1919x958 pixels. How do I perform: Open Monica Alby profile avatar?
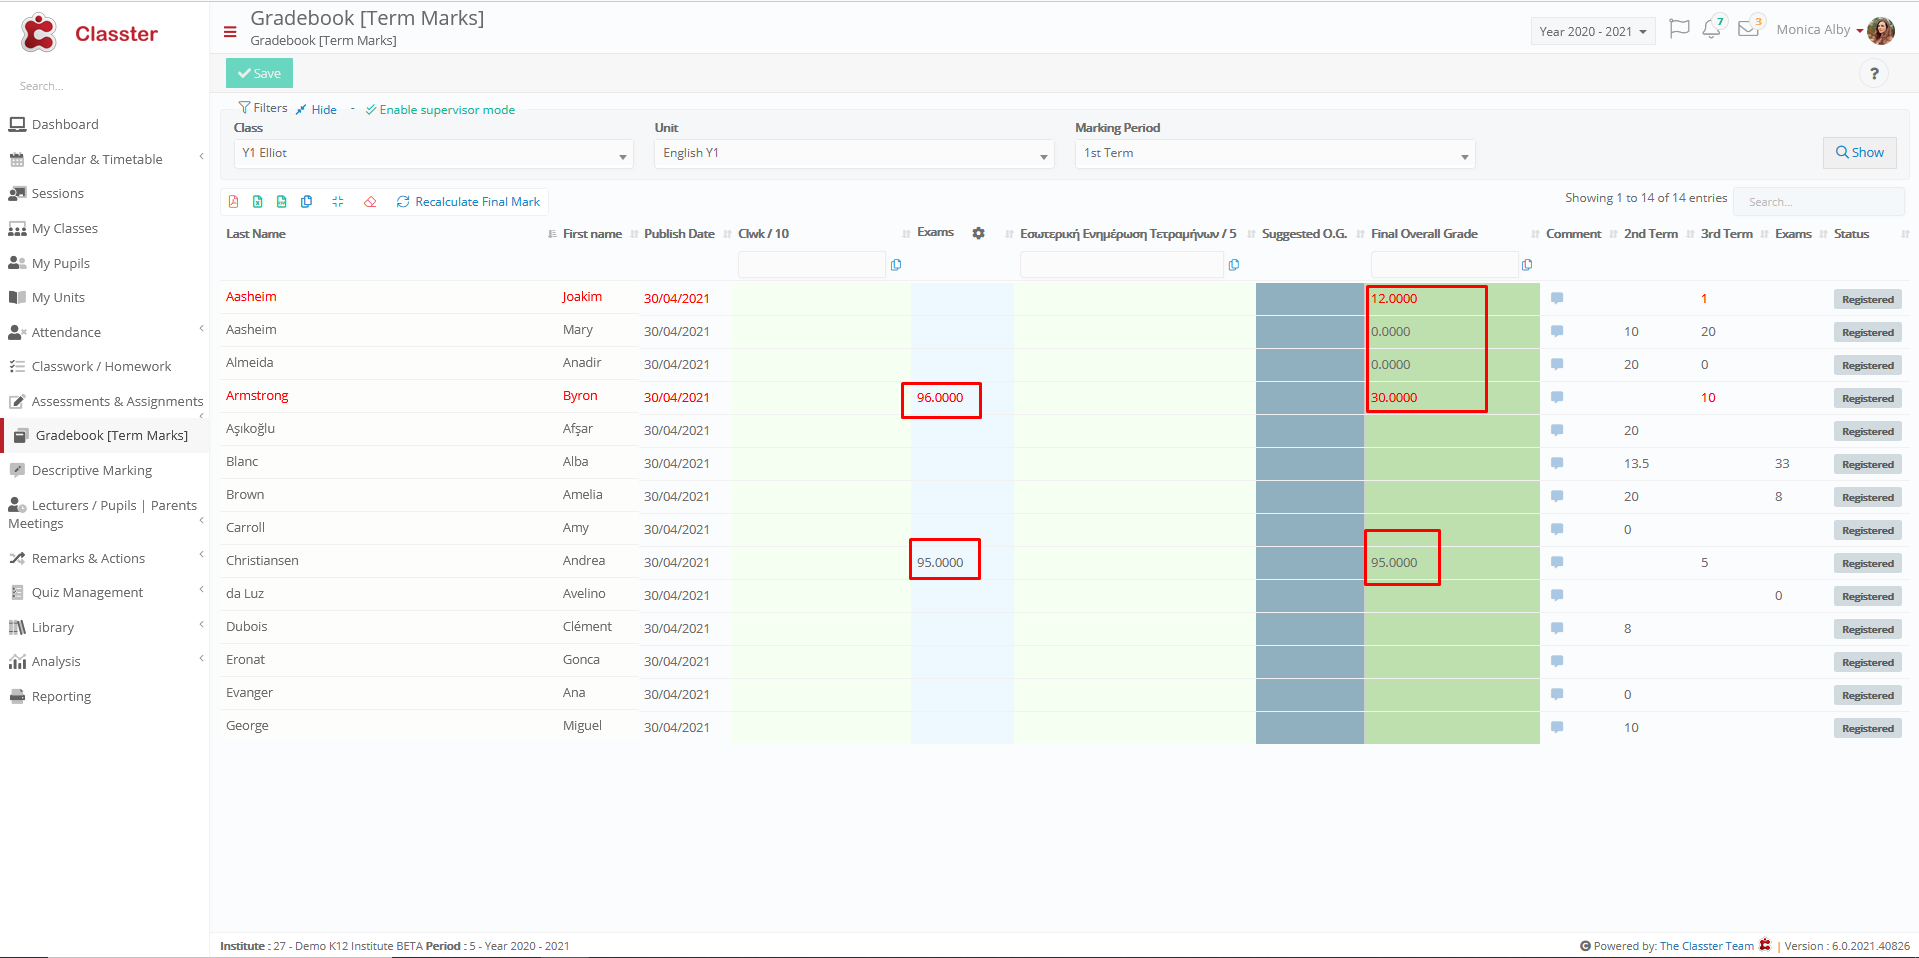tap(1881, 31)
